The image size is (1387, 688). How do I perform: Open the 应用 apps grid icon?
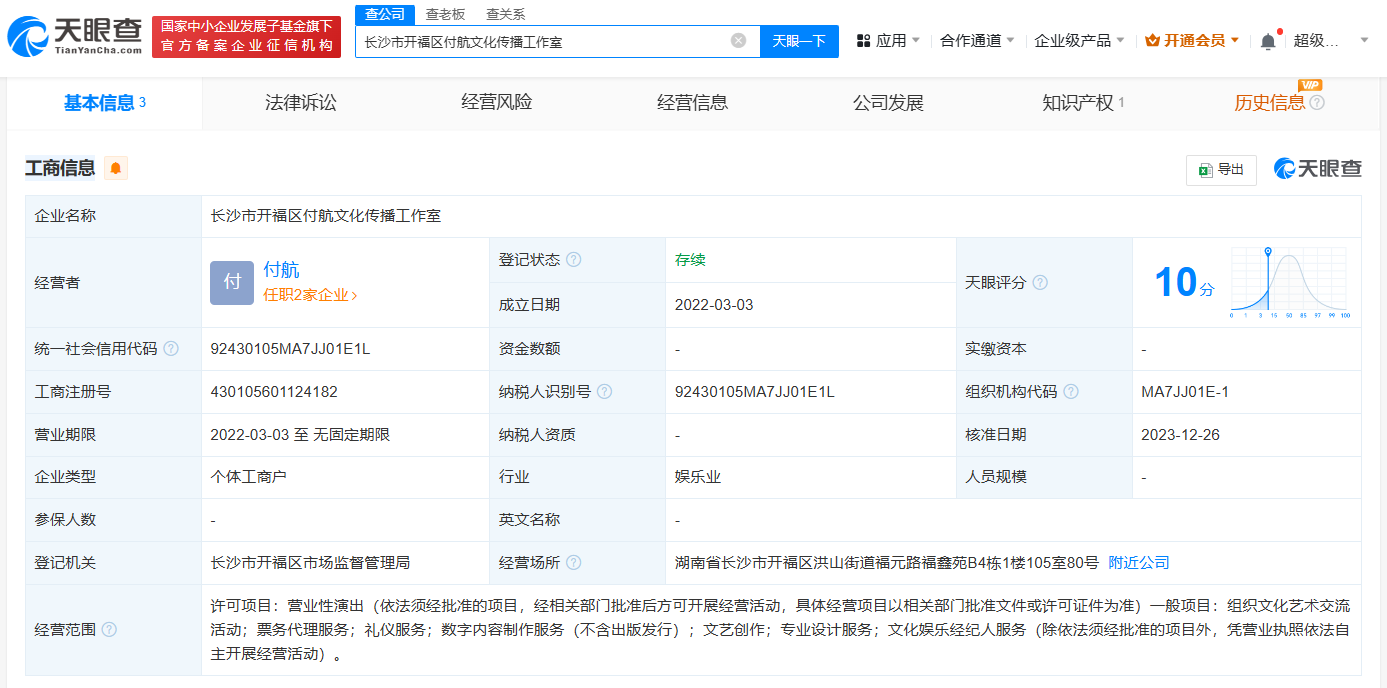tap(862, 42)
